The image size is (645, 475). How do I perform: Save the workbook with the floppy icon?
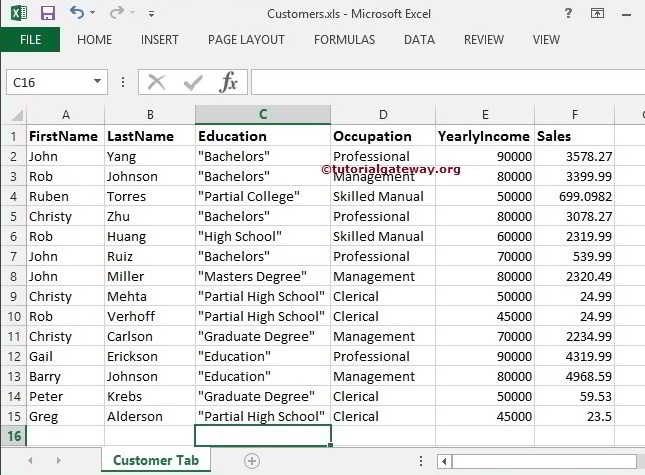pyautogui.click(x=48, y=13)
